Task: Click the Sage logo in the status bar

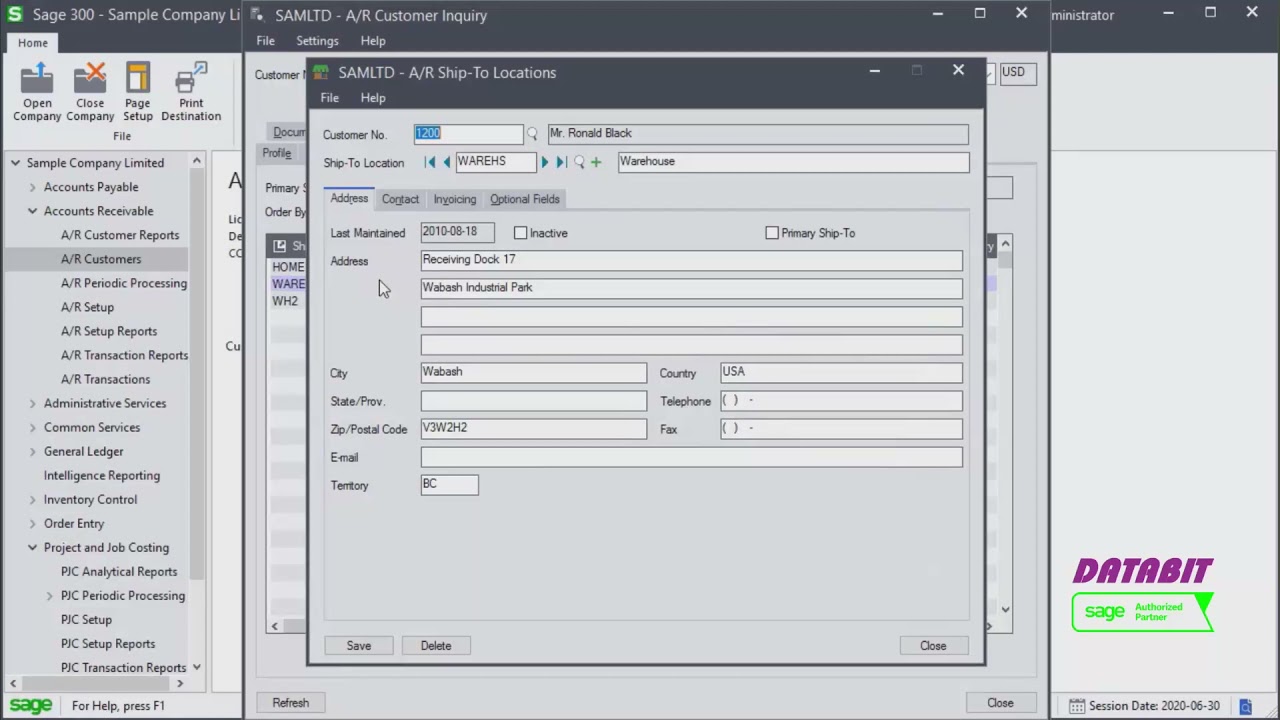Action: pos(31,706)
